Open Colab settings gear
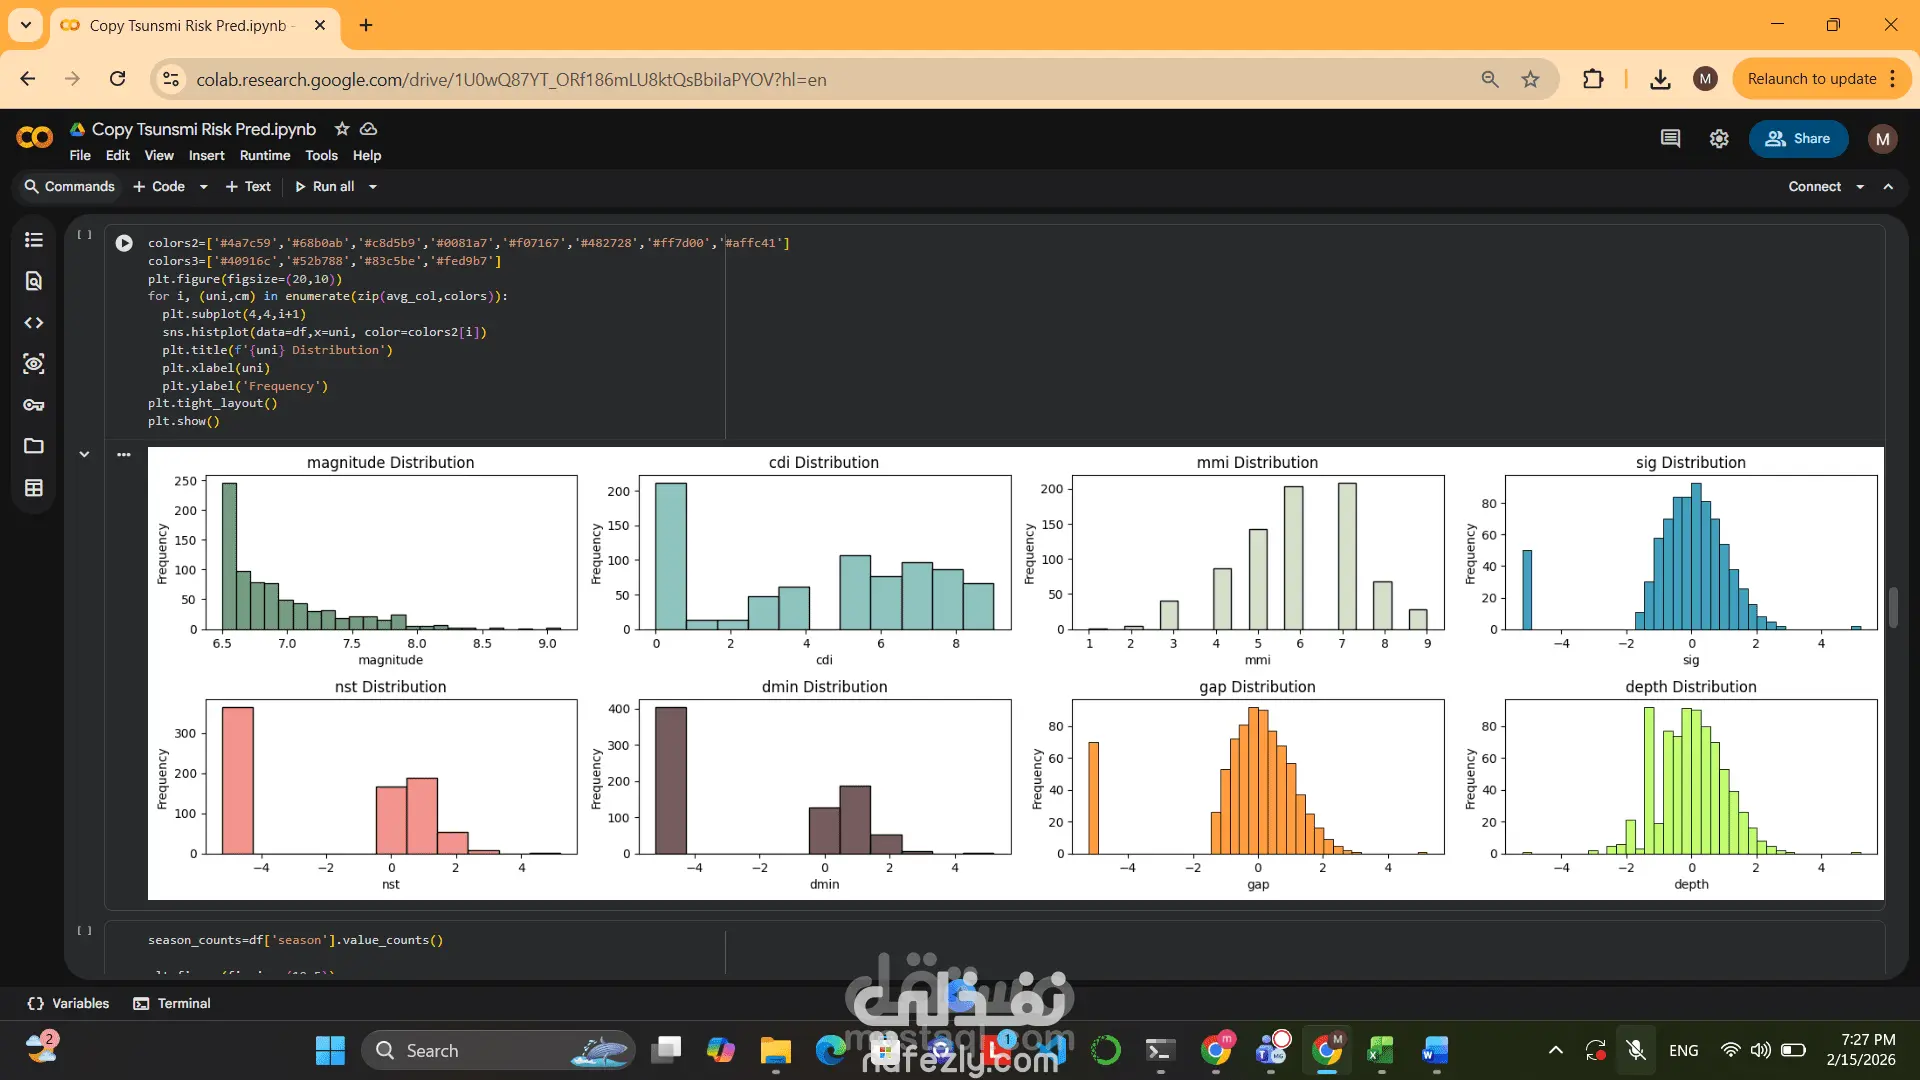The height and width of the screenshot is (1080, 1920). 1719,139
